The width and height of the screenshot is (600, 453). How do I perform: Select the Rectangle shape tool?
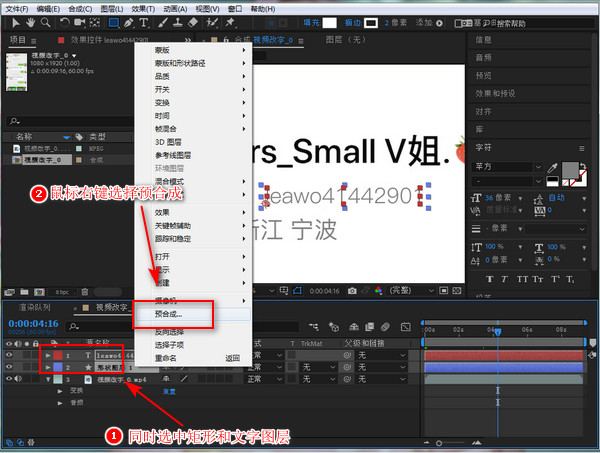click(113, 22)
